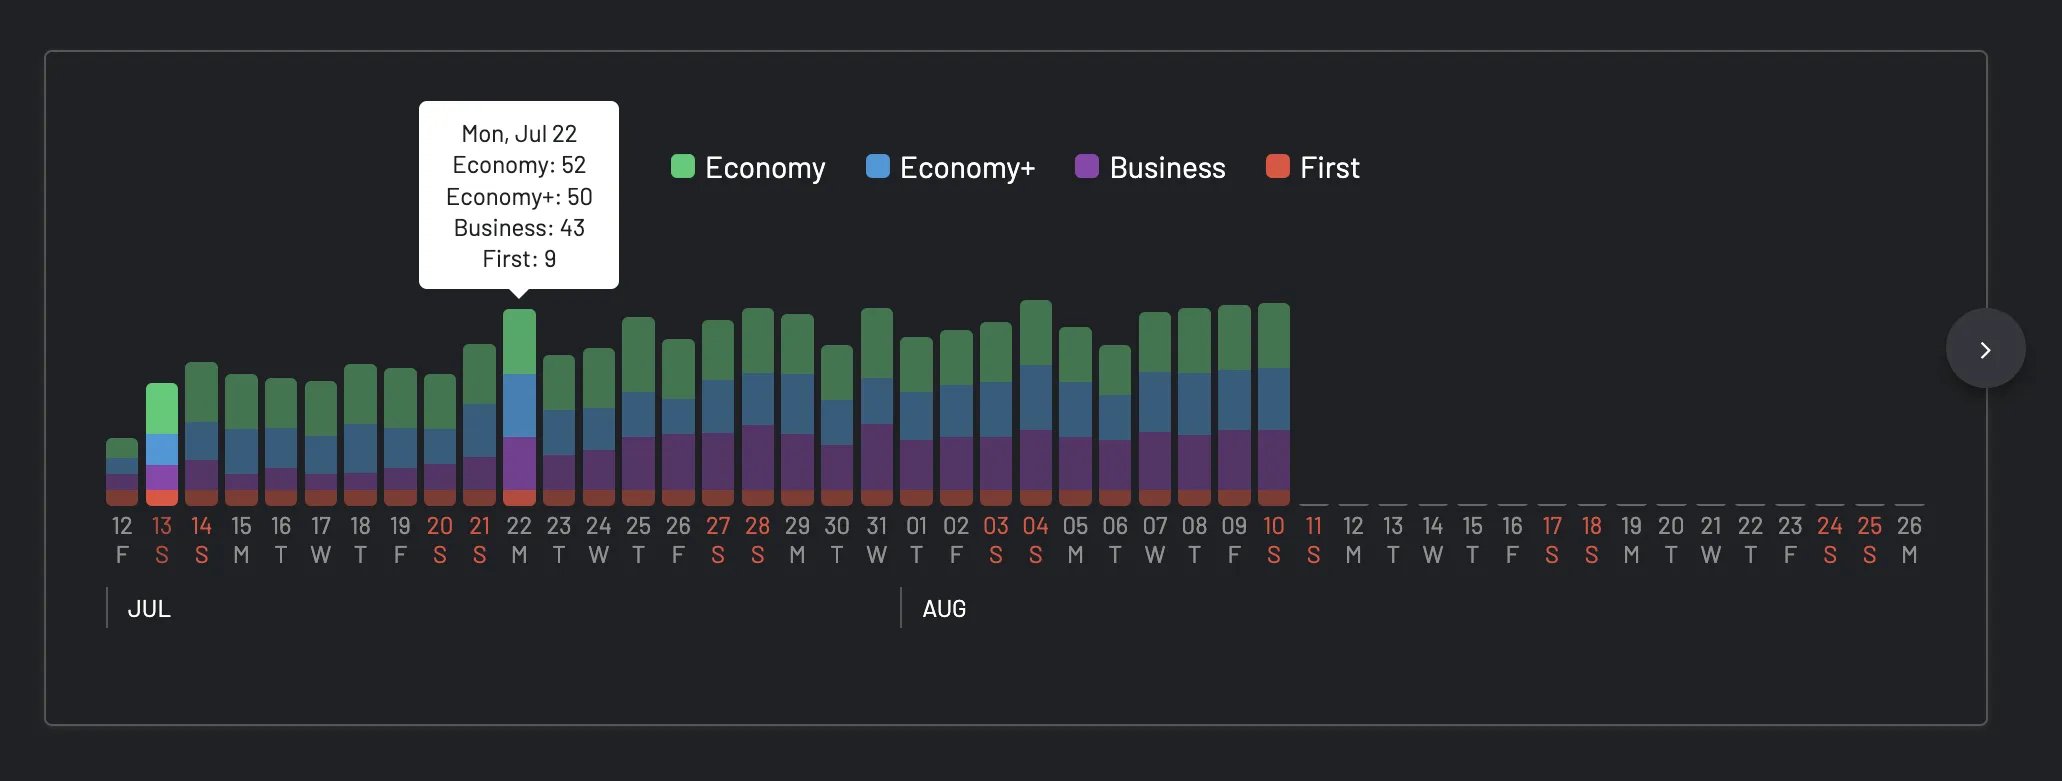Click the date label 23 F in August
The image size is (2062, 781).
pos(1790,540)
